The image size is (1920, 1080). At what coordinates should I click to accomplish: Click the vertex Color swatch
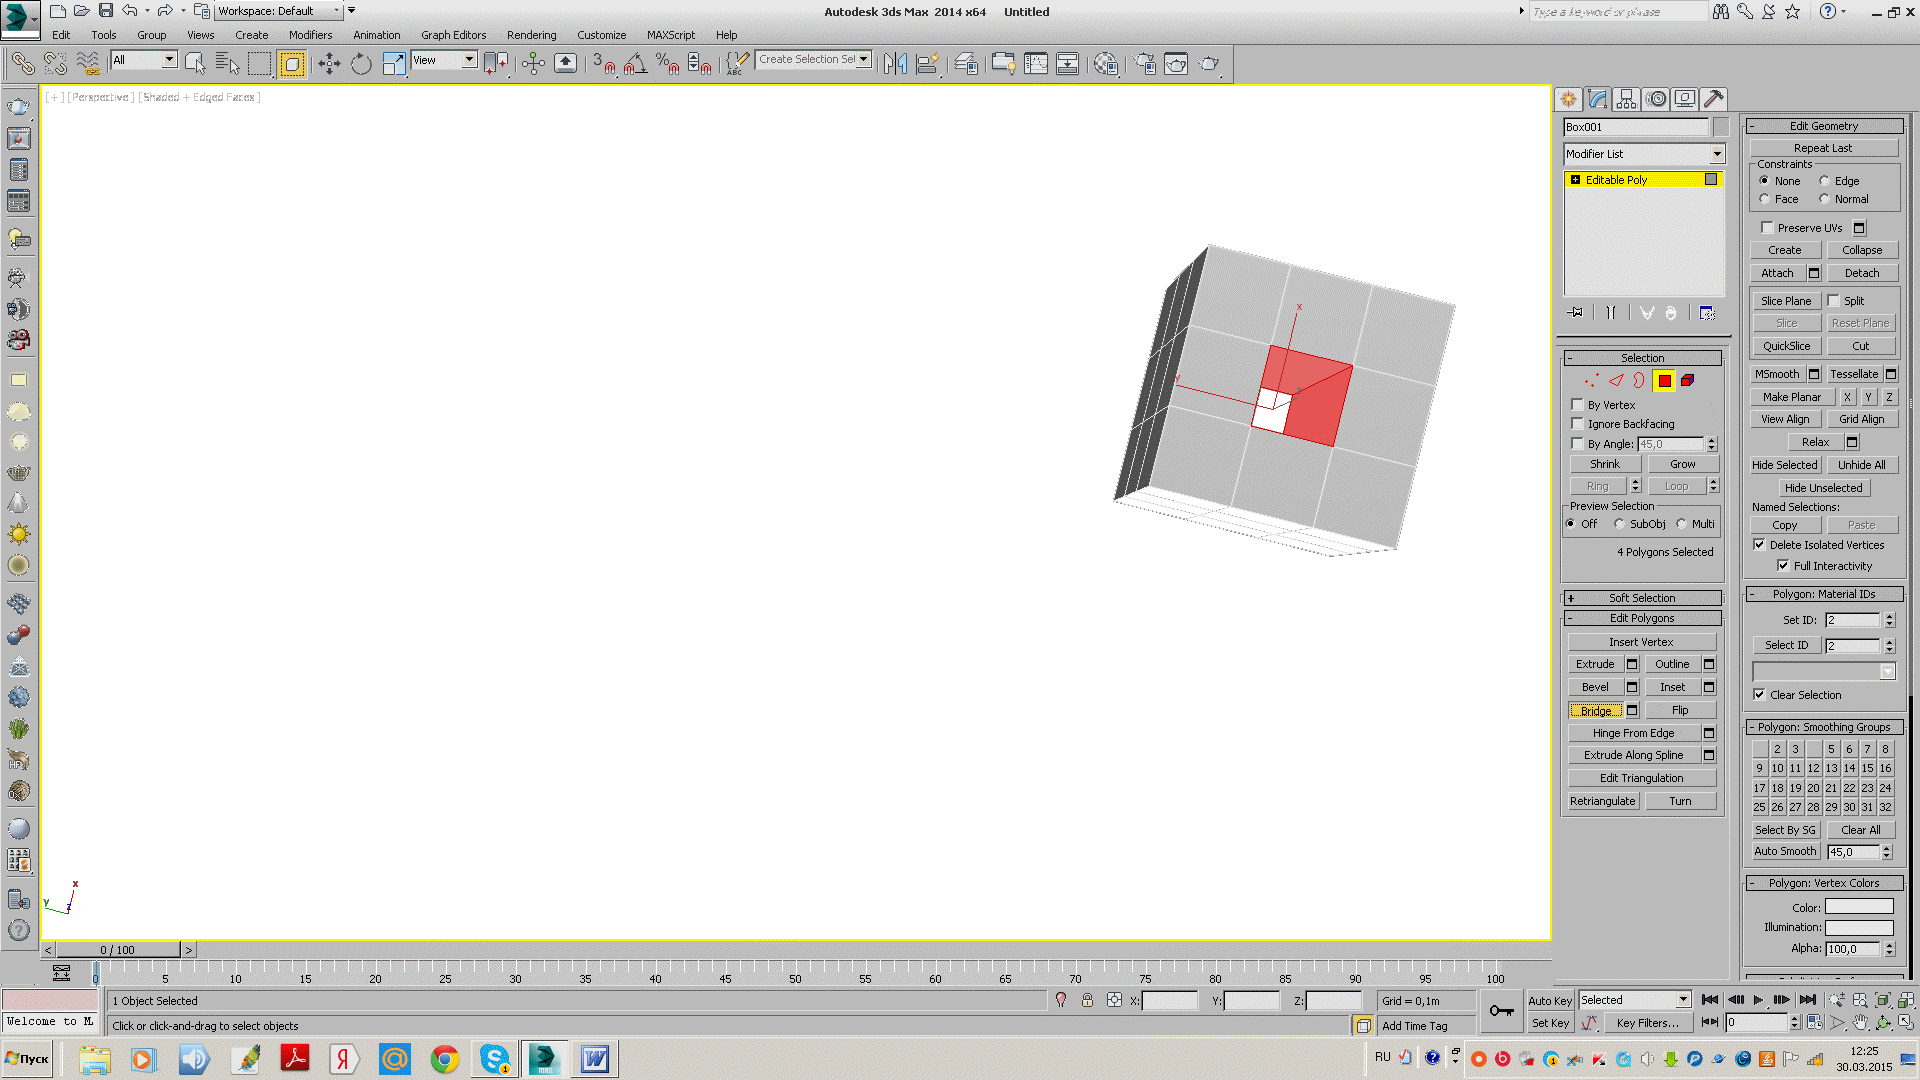[x=1859, y=907]
